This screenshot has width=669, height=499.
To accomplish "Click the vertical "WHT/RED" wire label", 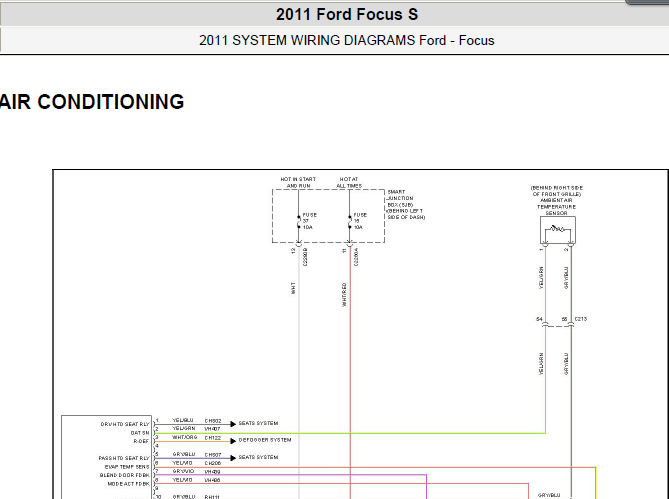I will point(344,295).
